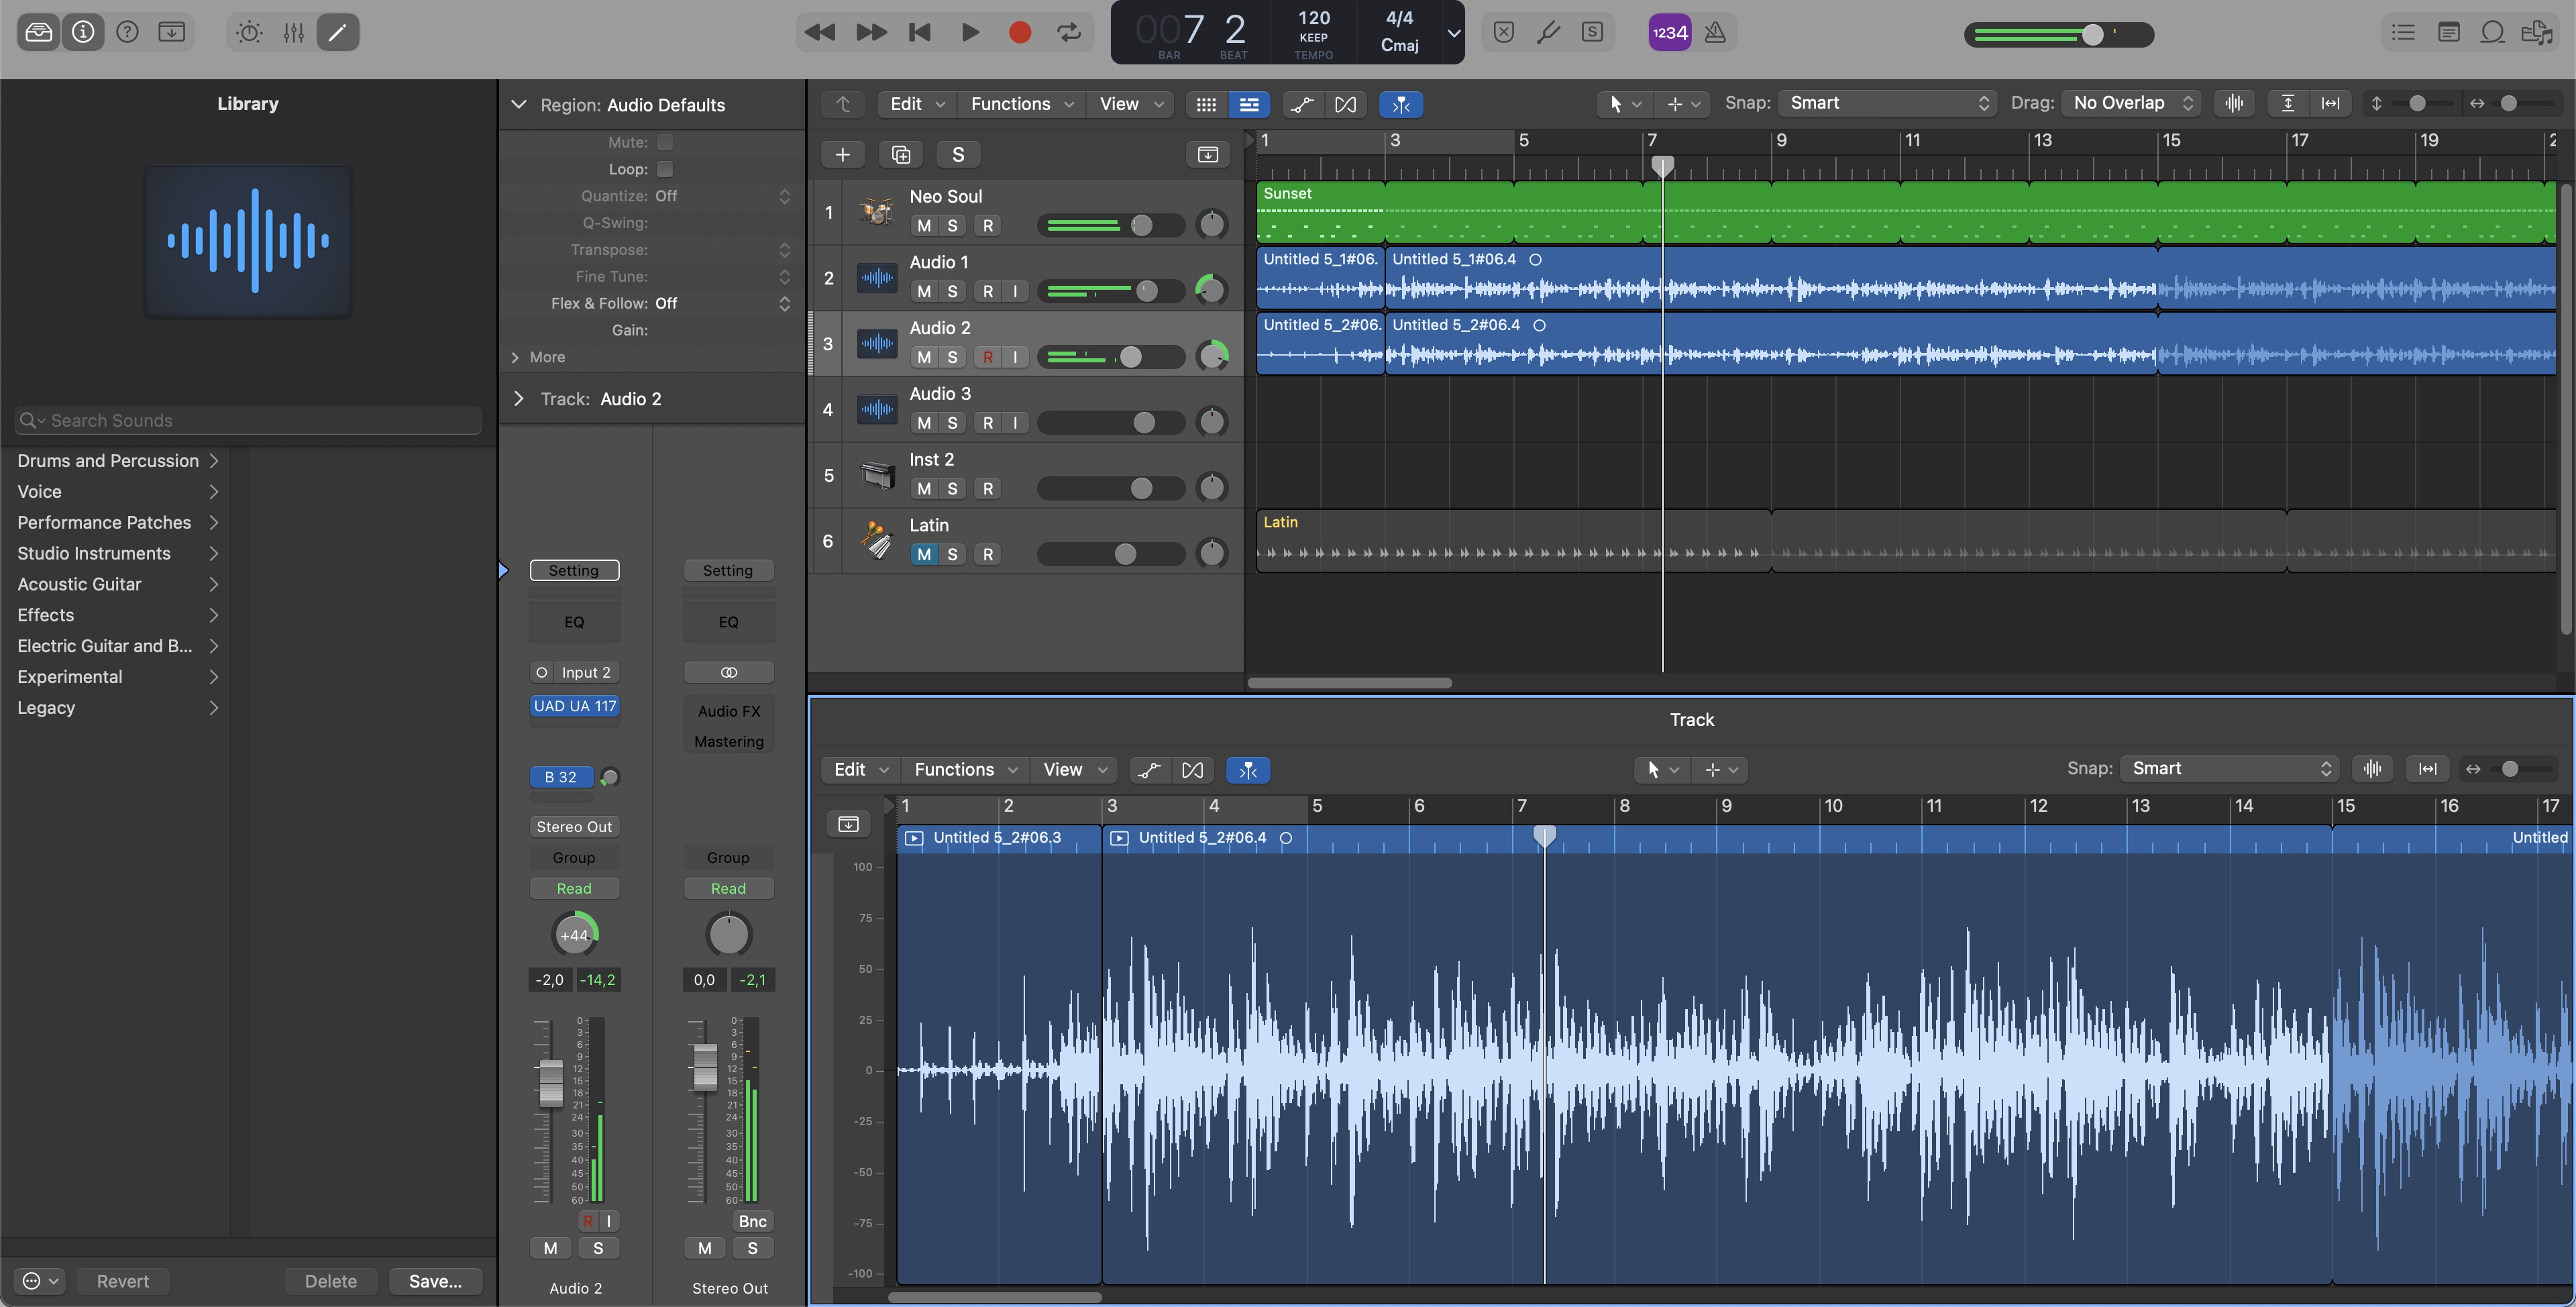
Task: Enable the count-in 1234 button
Action: [x=1669, y=32]
